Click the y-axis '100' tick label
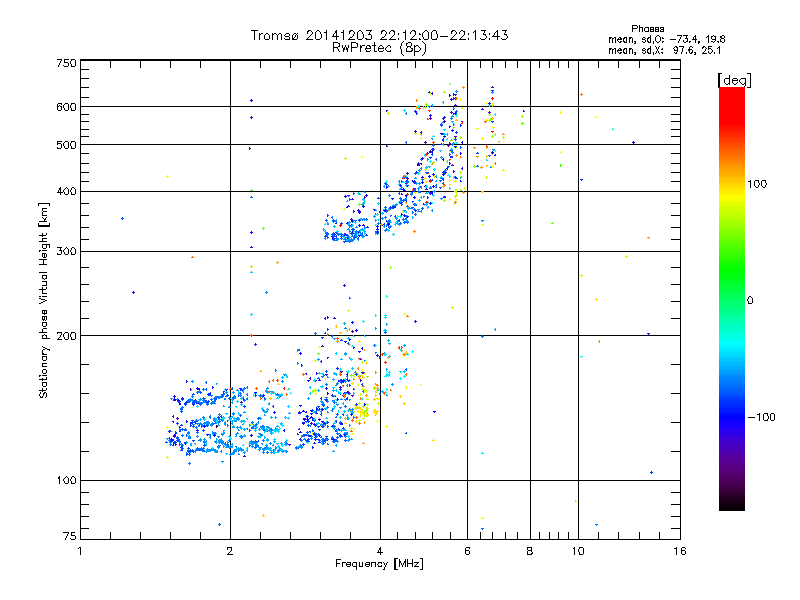The height and width of the screenshot is (600, 800). (x=66, y=481)
